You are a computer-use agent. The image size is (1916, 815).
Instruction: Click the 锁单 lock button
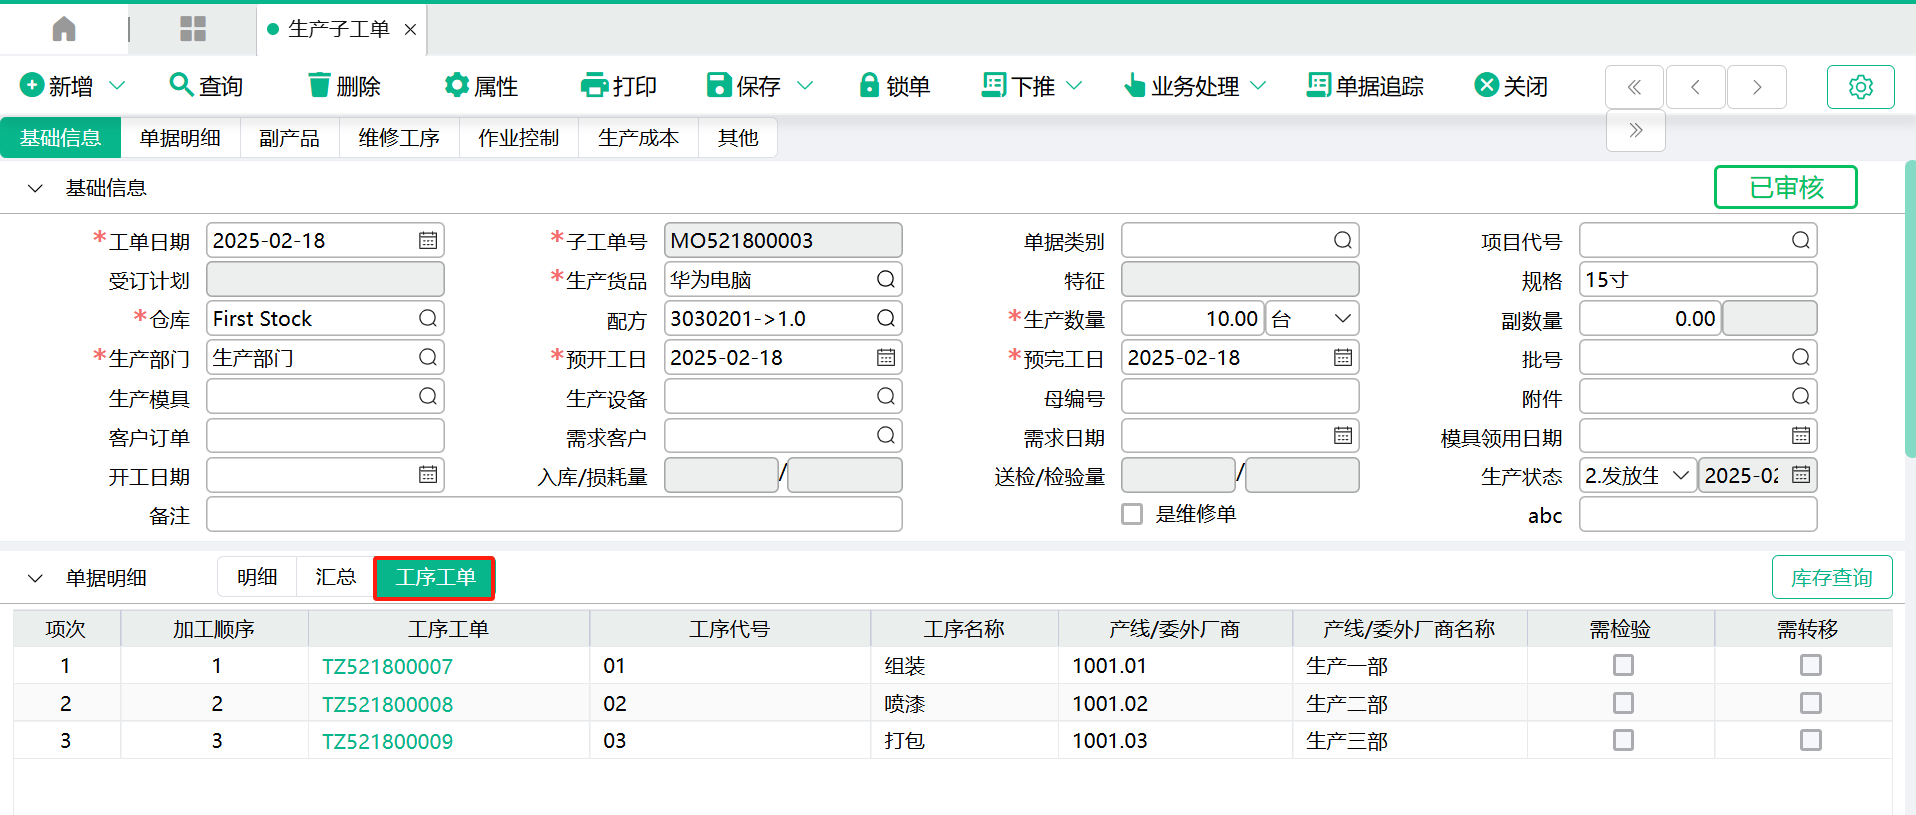coord(894,86)
